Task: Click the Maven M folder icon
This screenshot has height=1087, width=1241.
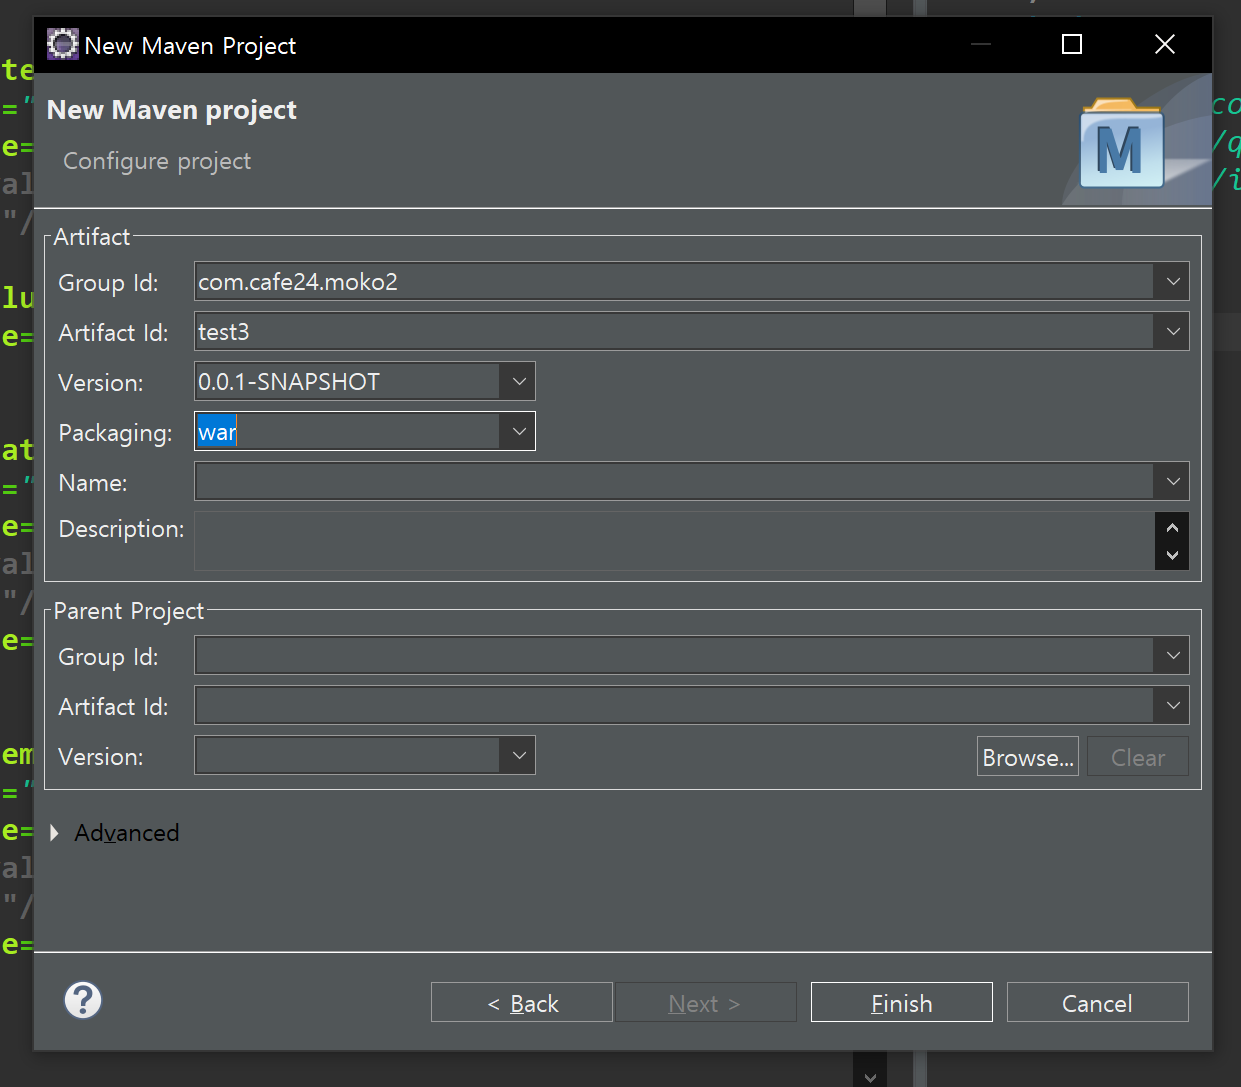Action: tap(1122, 144)
